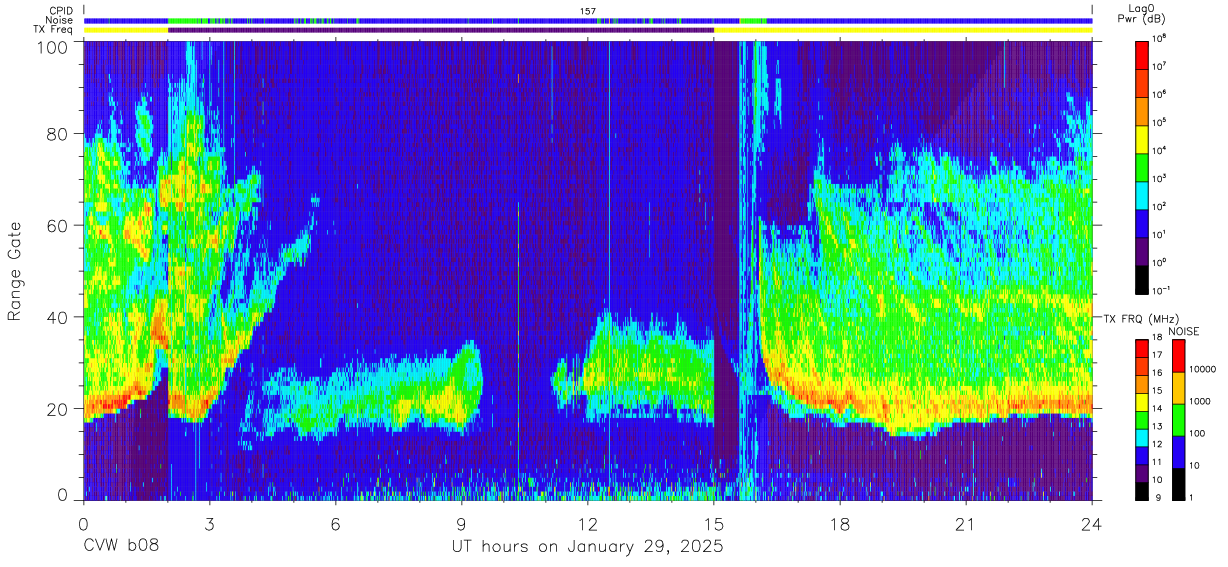
Task: Click the 15 tick on the UT hours axis
Action: [x=713, y=523]
